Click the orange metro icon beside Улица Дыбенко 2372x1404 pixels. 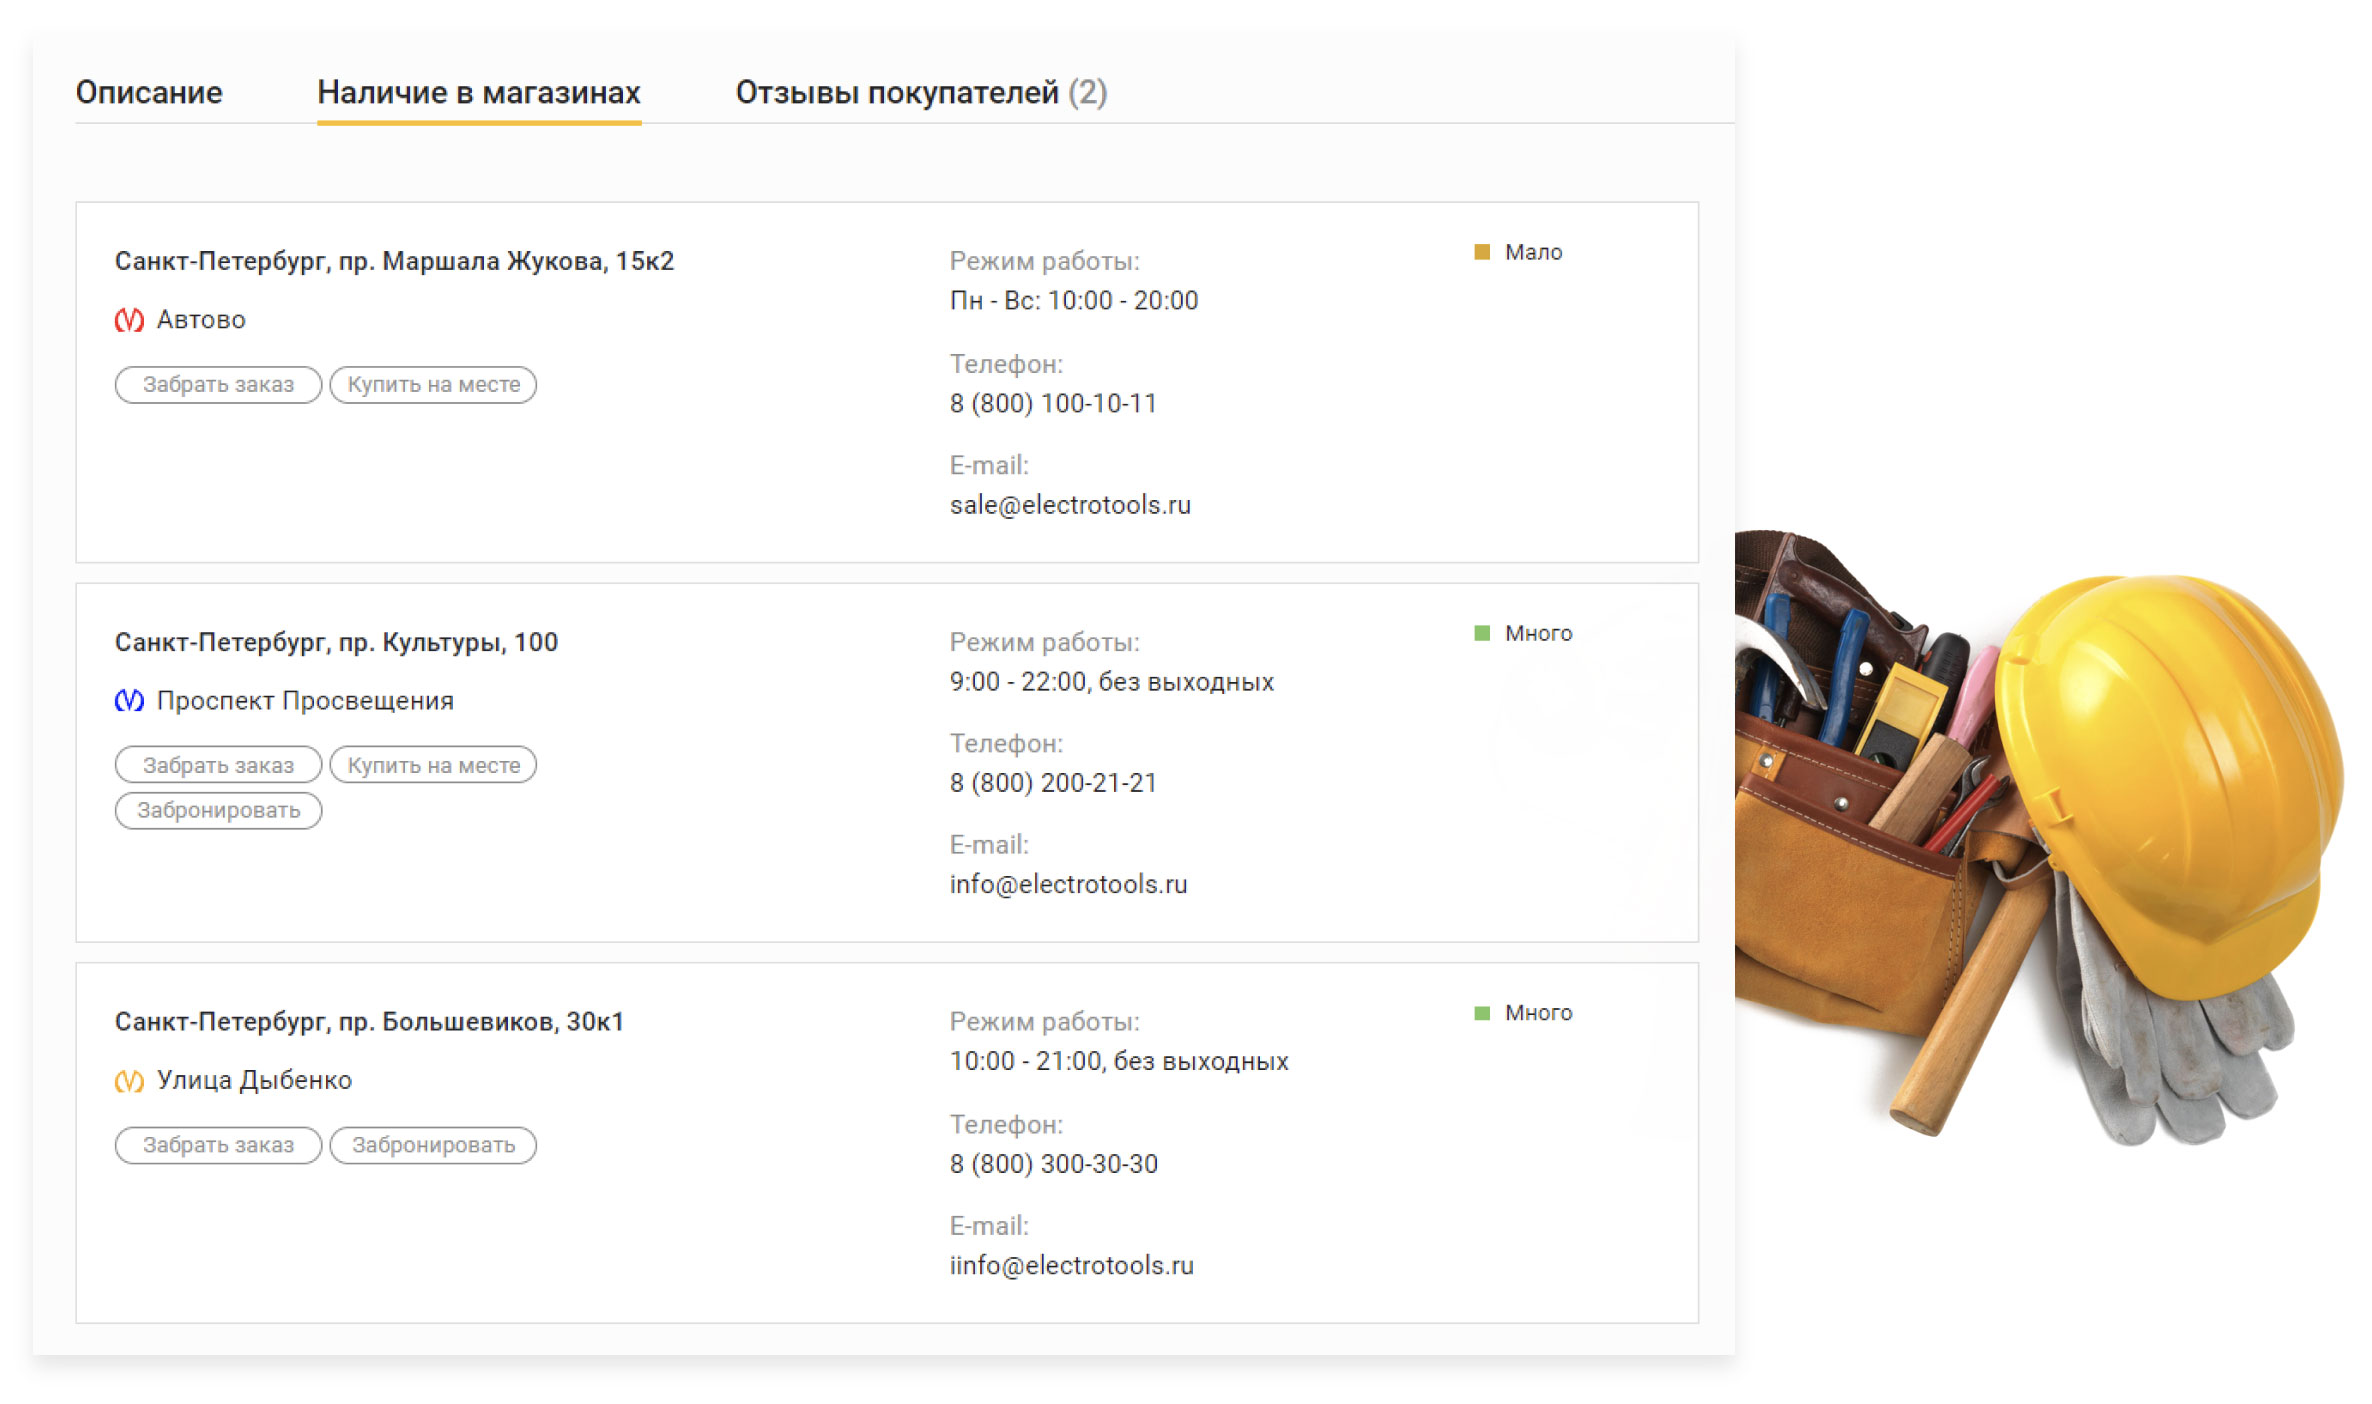(129, 1081)
